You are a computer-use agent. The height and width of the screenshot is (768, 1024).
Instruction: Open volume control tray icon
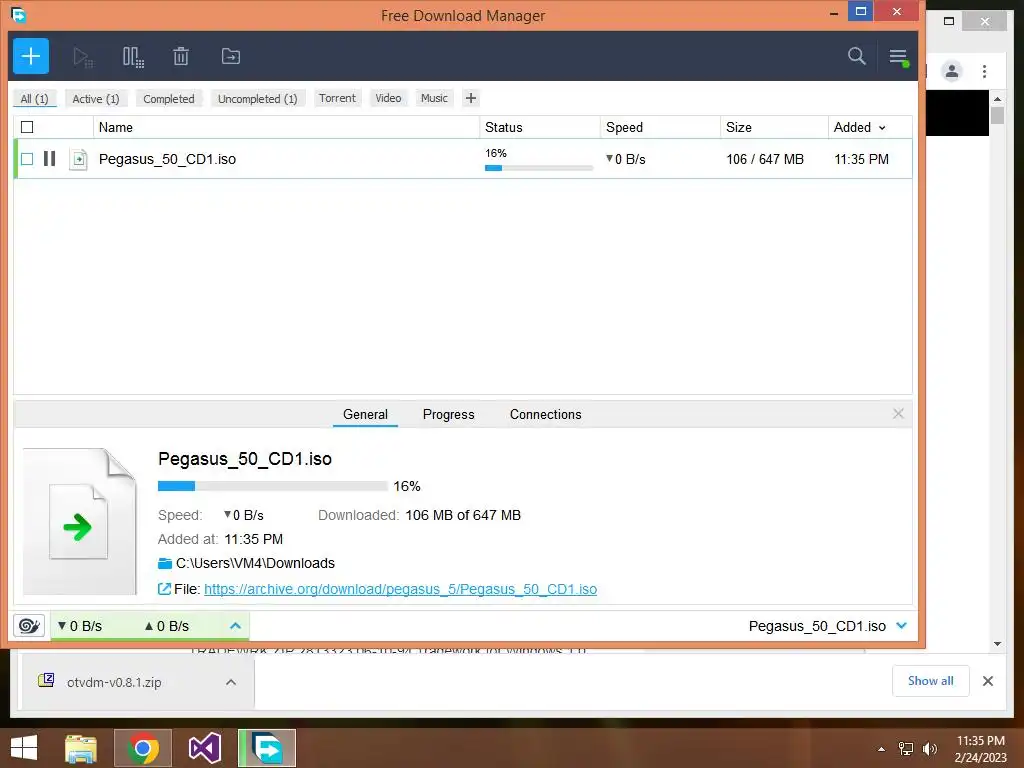(930, 749)
